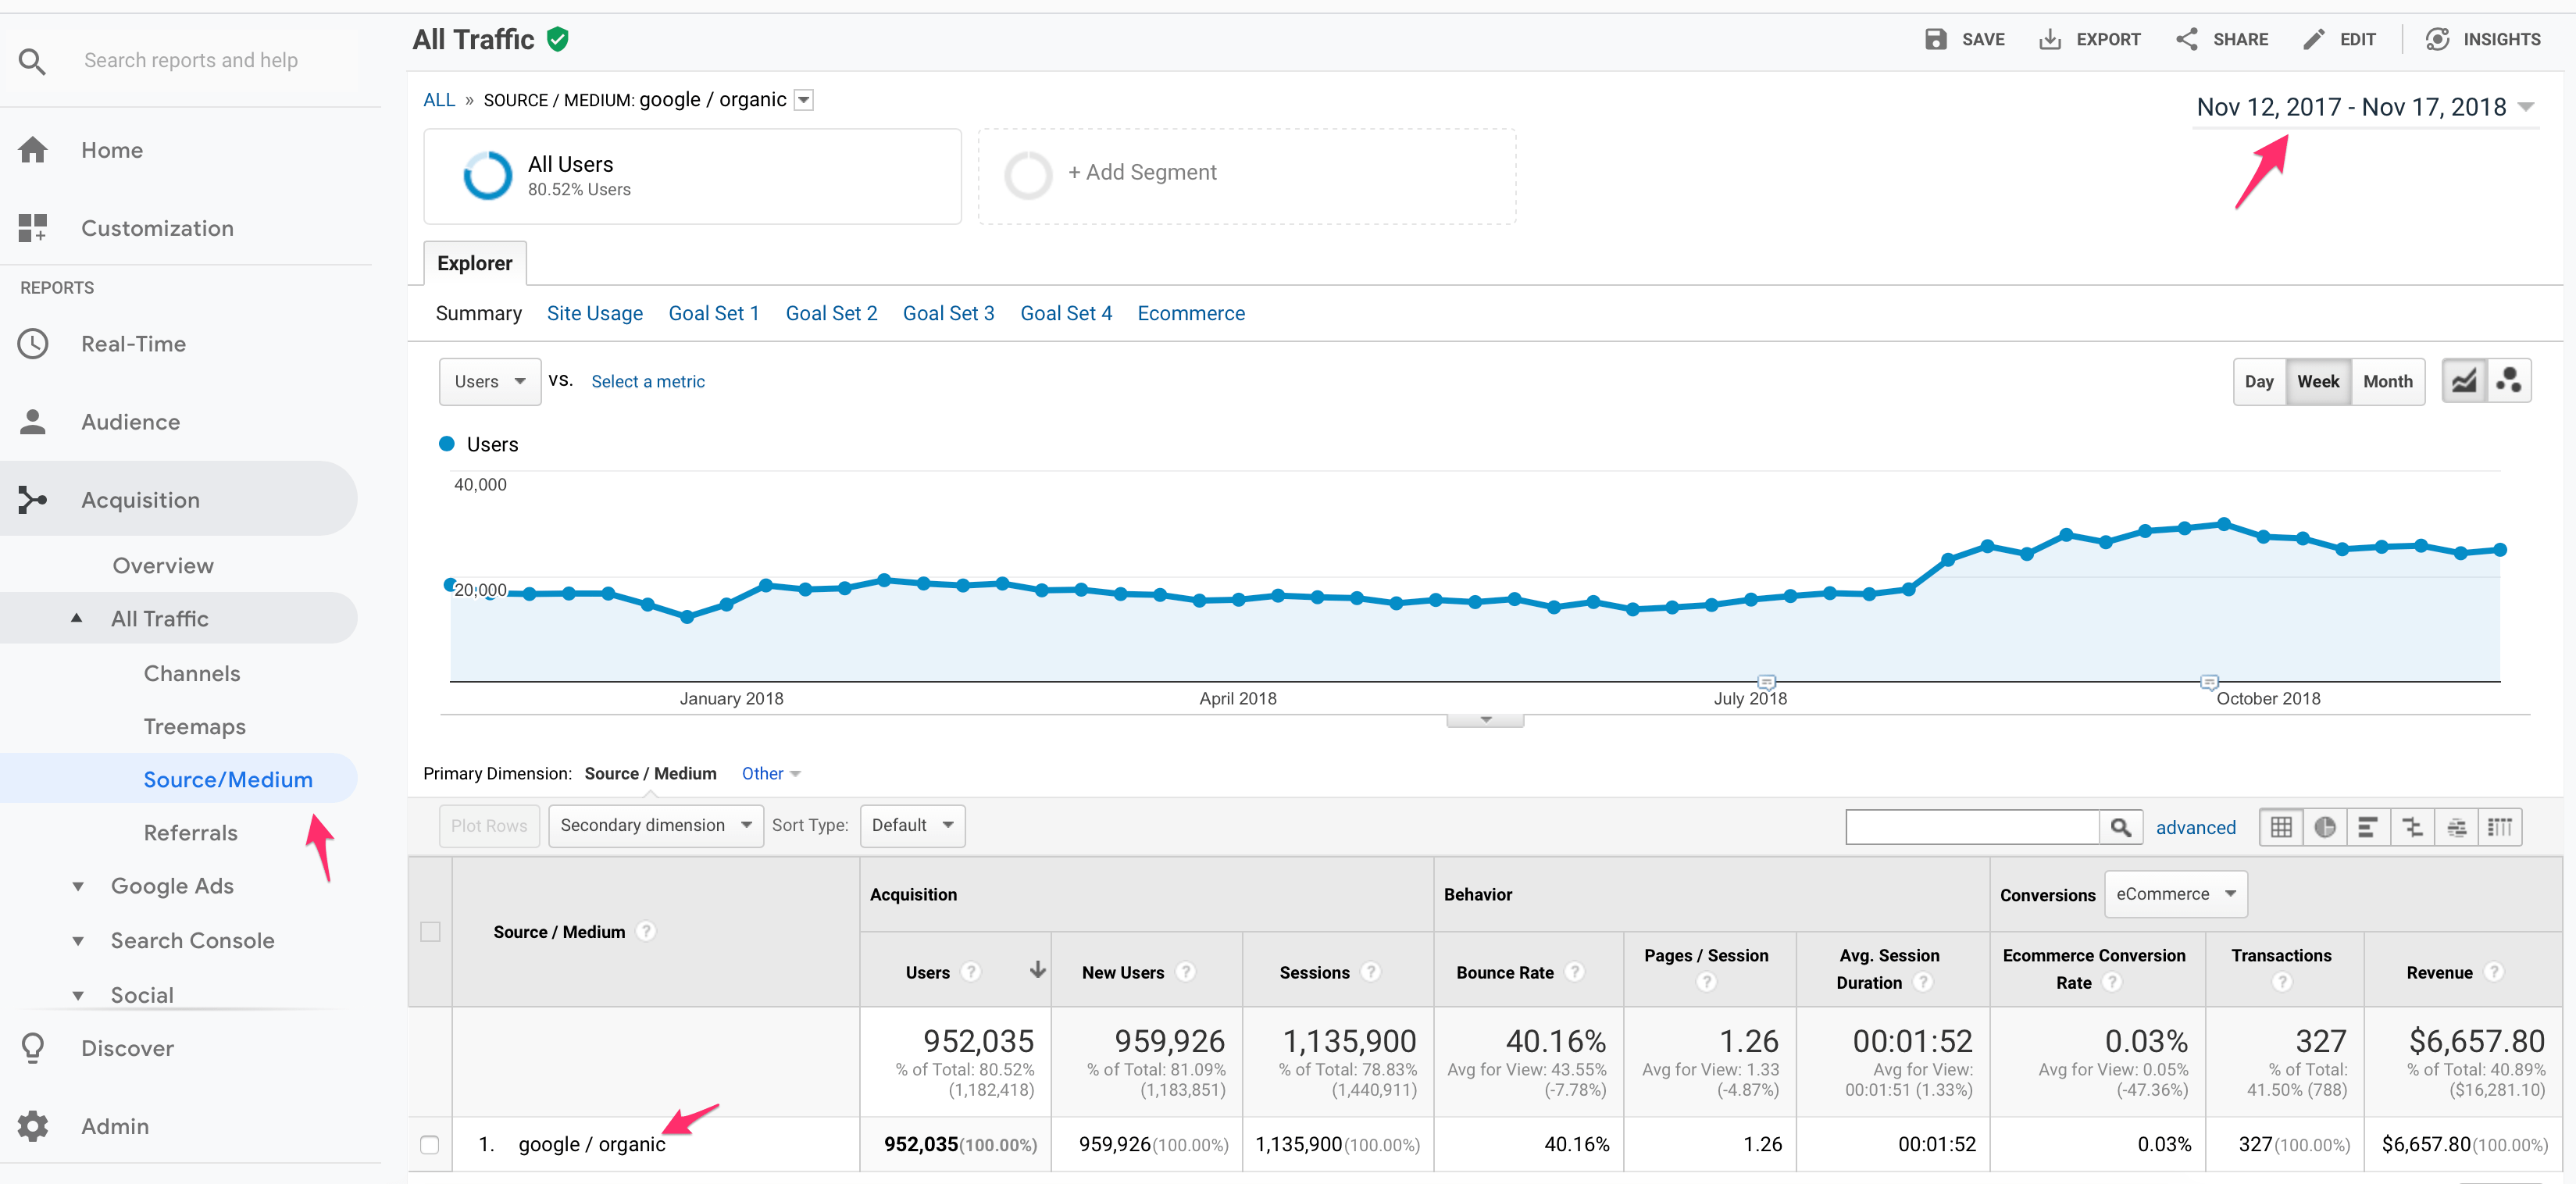The height and width of the screenshot is (1184, 2576).
Task: Open the Secondary dimension dropdown
Action: [x=655, y=826]
